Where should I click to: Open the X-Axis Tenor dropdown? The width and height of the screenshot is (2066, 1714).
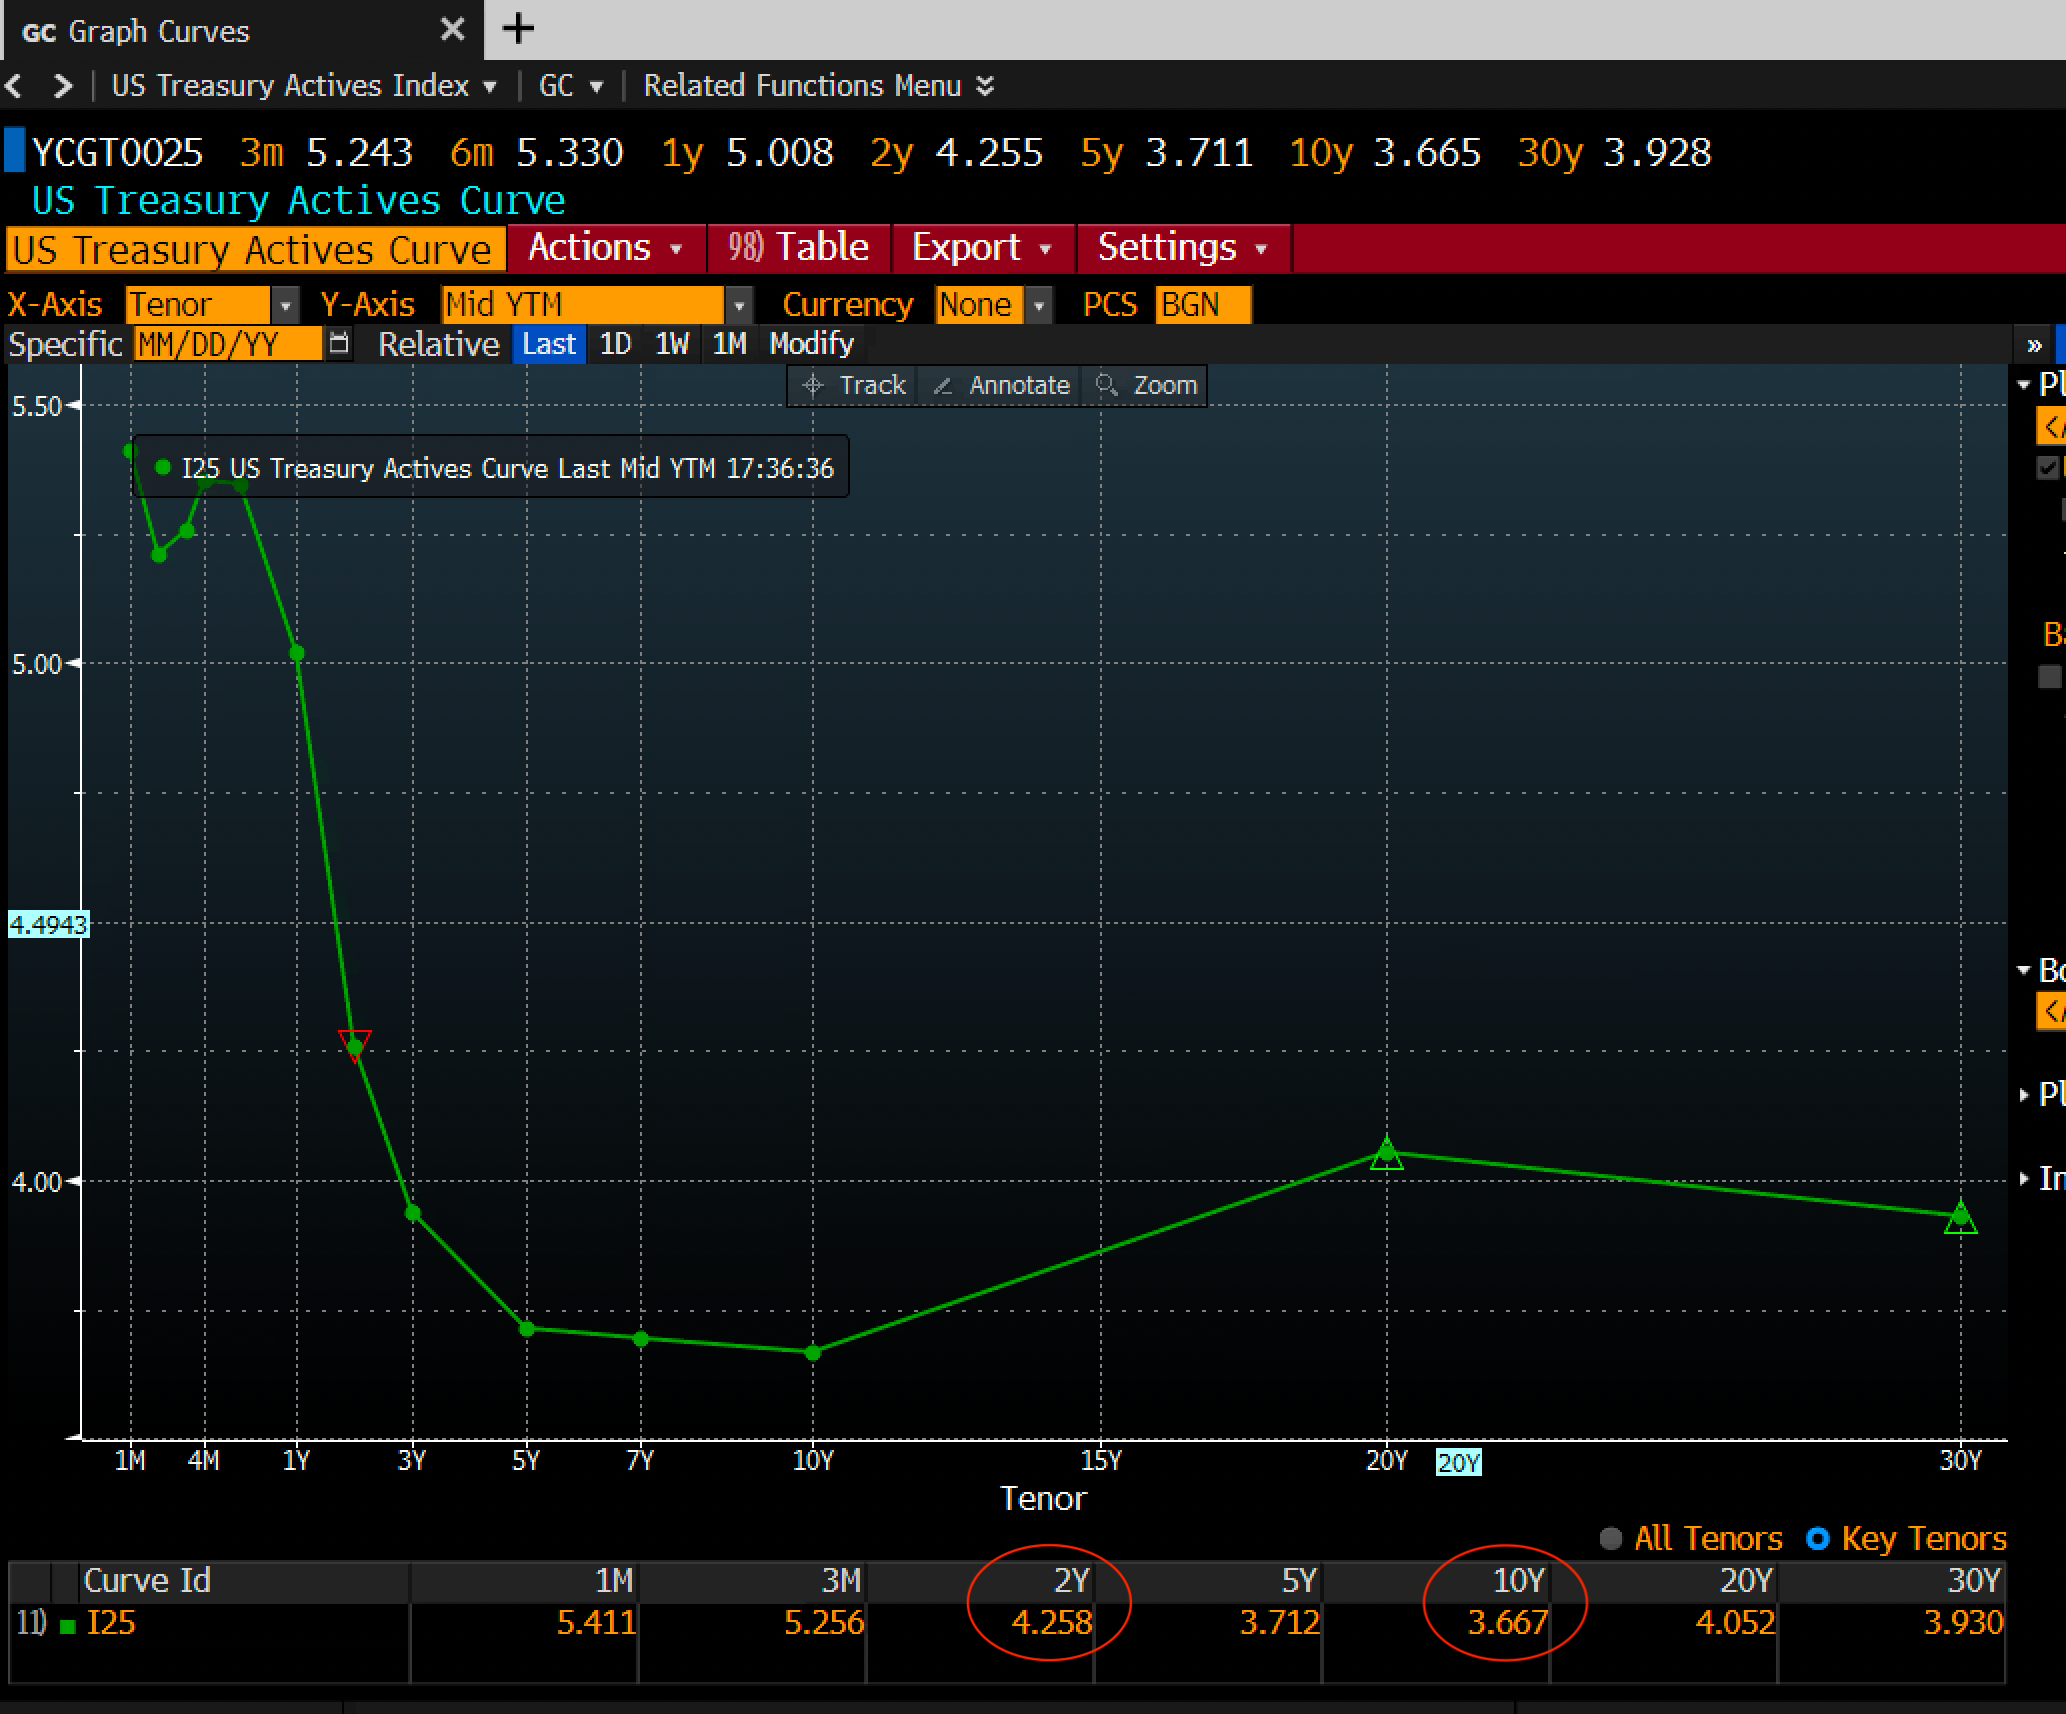[x=286, y=305]
